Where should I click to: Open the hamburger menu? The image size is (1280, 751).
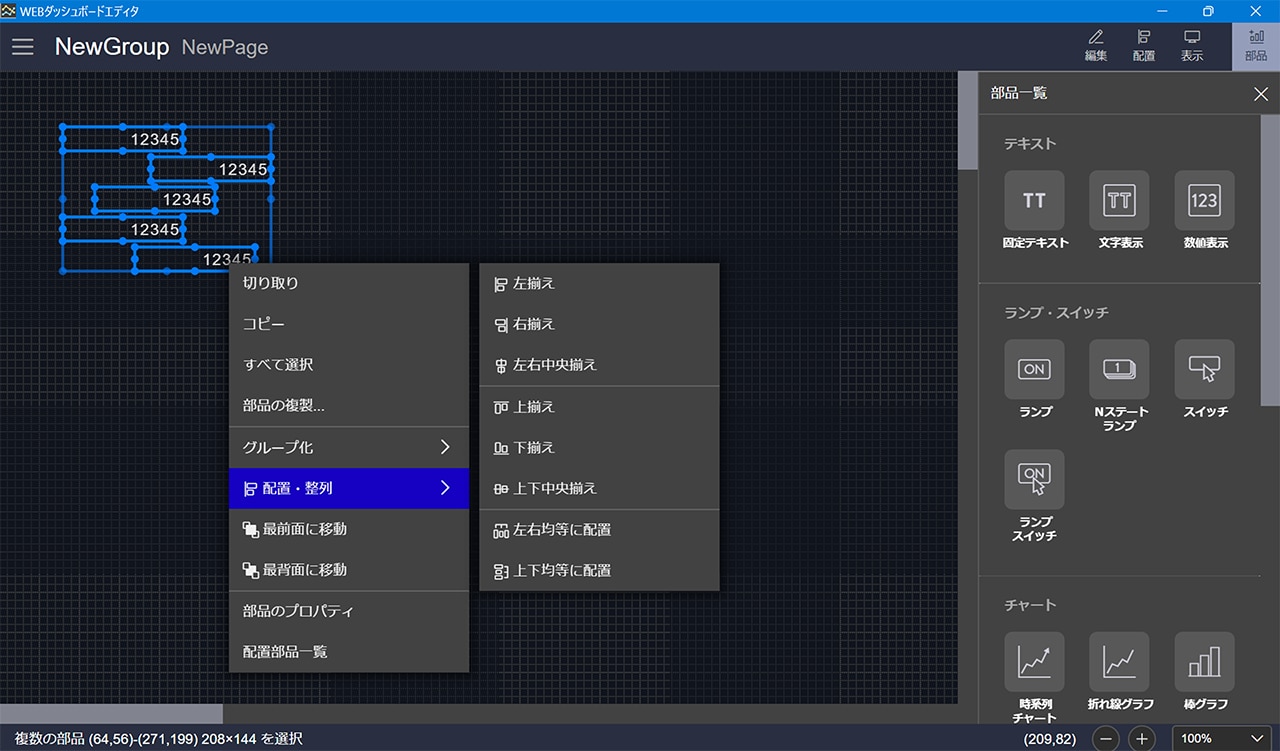pos(23,47)
